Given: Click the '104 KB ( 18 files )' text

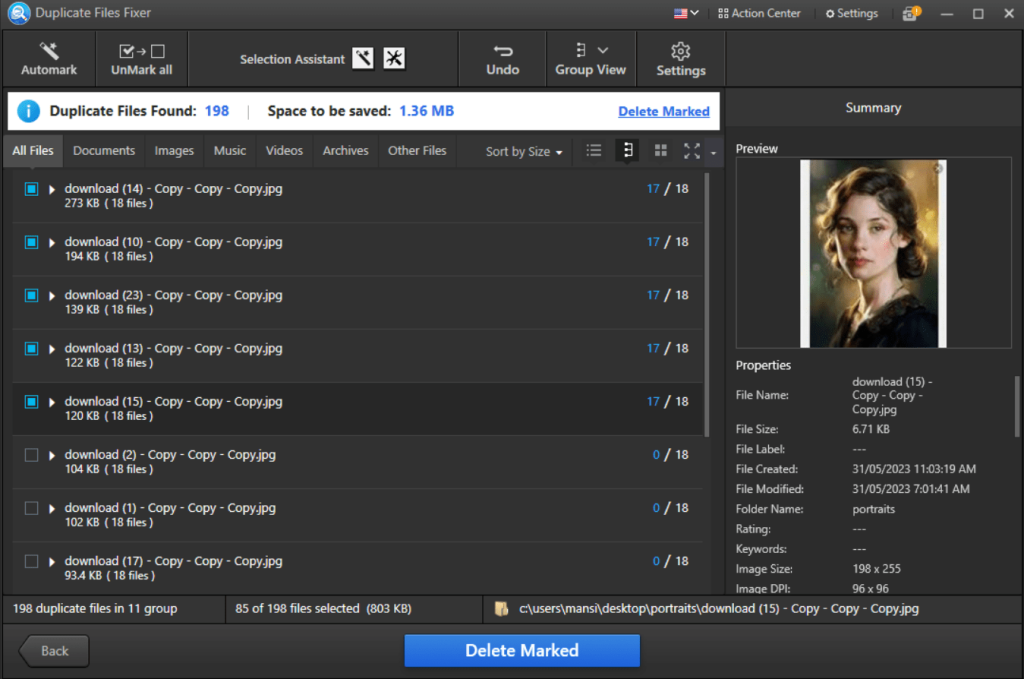Looking at the screenshot, I should [x=109, y=469].
